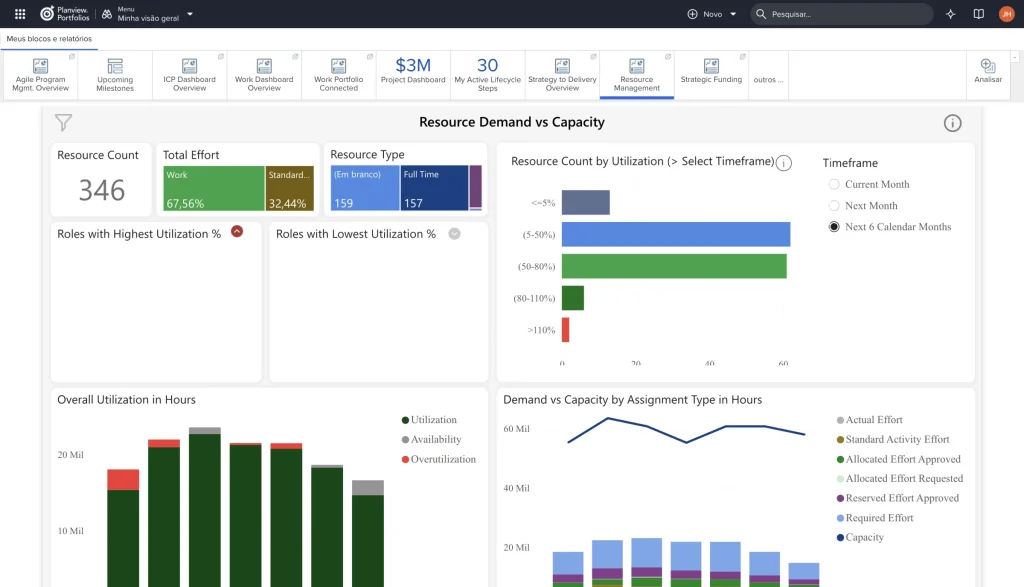The image size is (1024, 587).
Task: Toggle Standard Activity Effort legend item
Action: click(x=893, y=439)
